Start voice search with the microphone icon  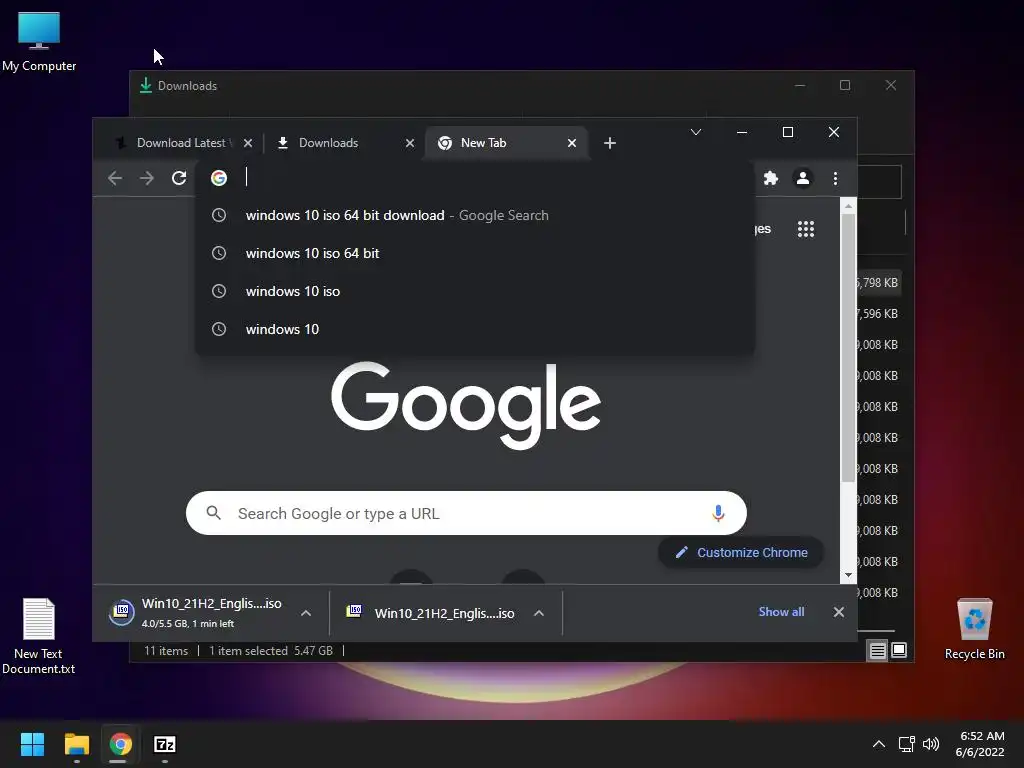coord(718,513)
